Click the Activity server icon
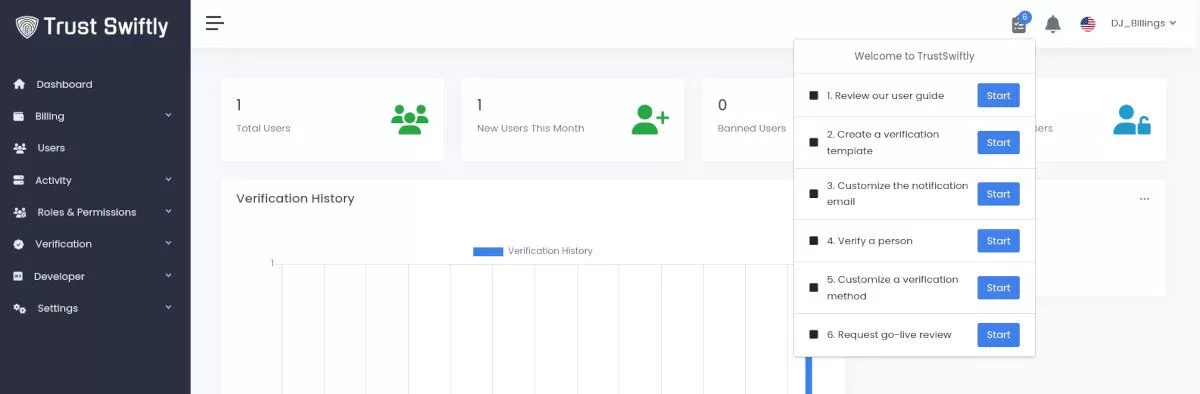The width and height of the screenshot is (1200, 394). coord(19,180)
